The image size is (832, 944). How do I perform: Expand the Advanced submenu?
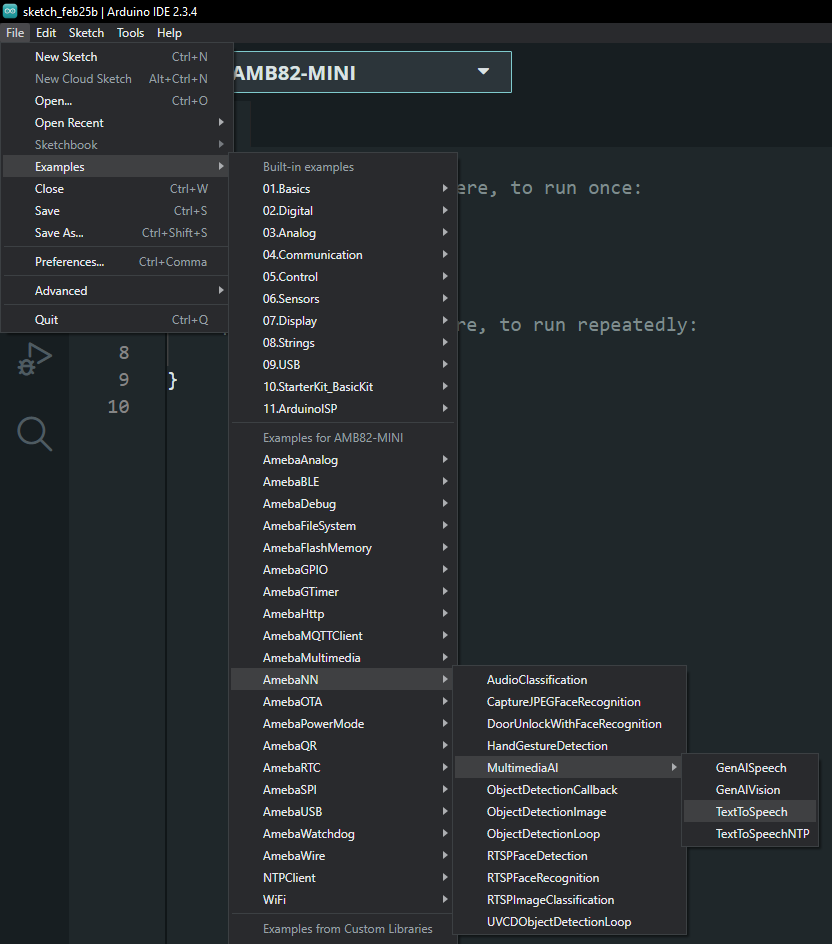click(x=116, y=291)
